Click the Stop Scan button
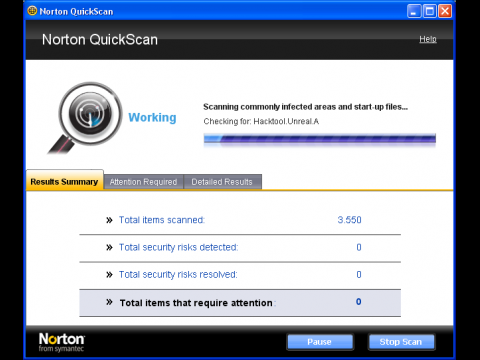Image resolution: width=480 pixels, height=360 pixels. coord(401,342)
